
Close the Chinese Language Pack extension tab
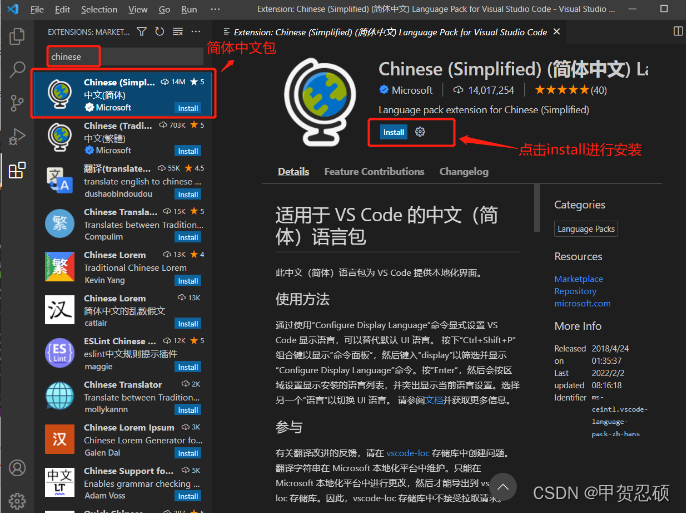556,31
